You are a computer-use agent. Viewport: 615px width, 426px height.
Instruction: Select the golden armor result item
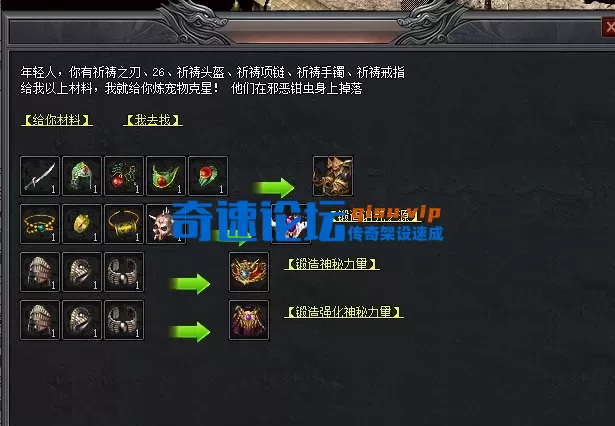pos(333,176)
